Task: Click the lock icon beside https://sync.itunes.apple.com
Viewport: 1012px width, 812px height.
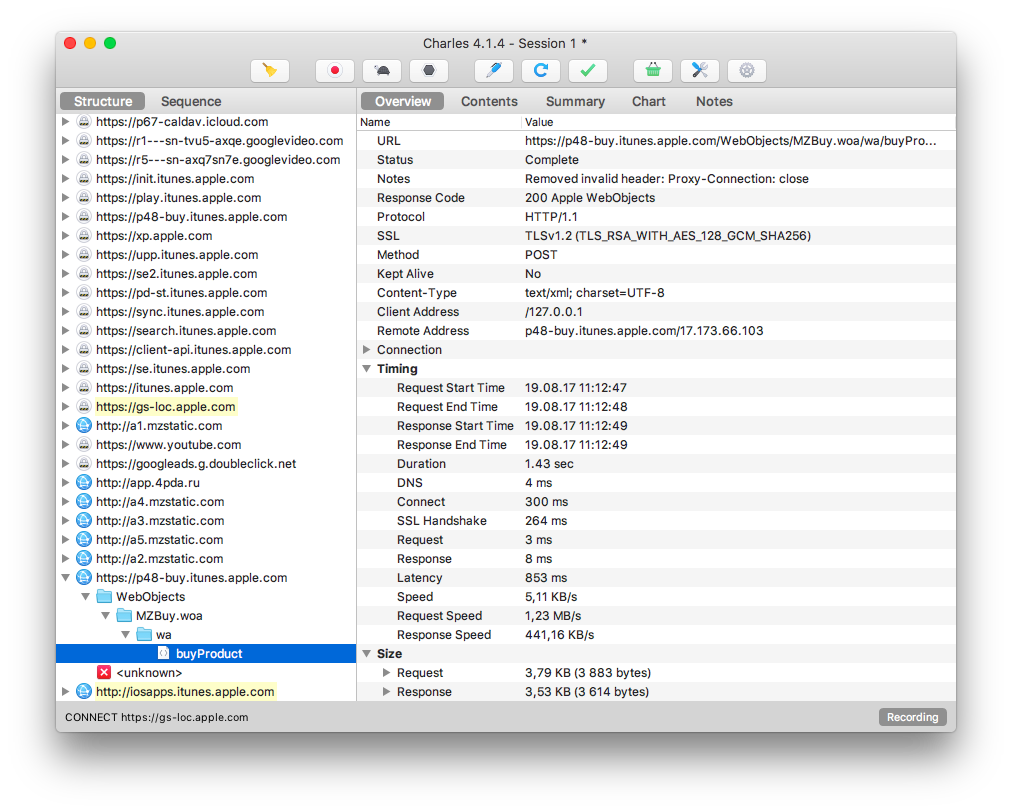Action: (x=84, y=312)
